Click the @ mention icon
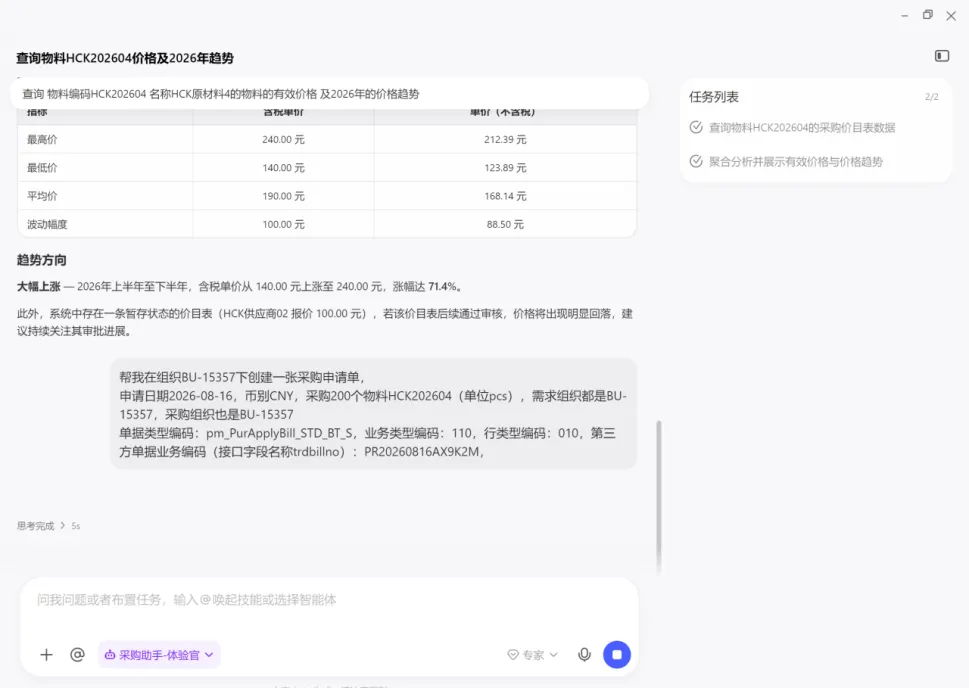This screenshot has height=688, width=969. [x=77, y=655]
